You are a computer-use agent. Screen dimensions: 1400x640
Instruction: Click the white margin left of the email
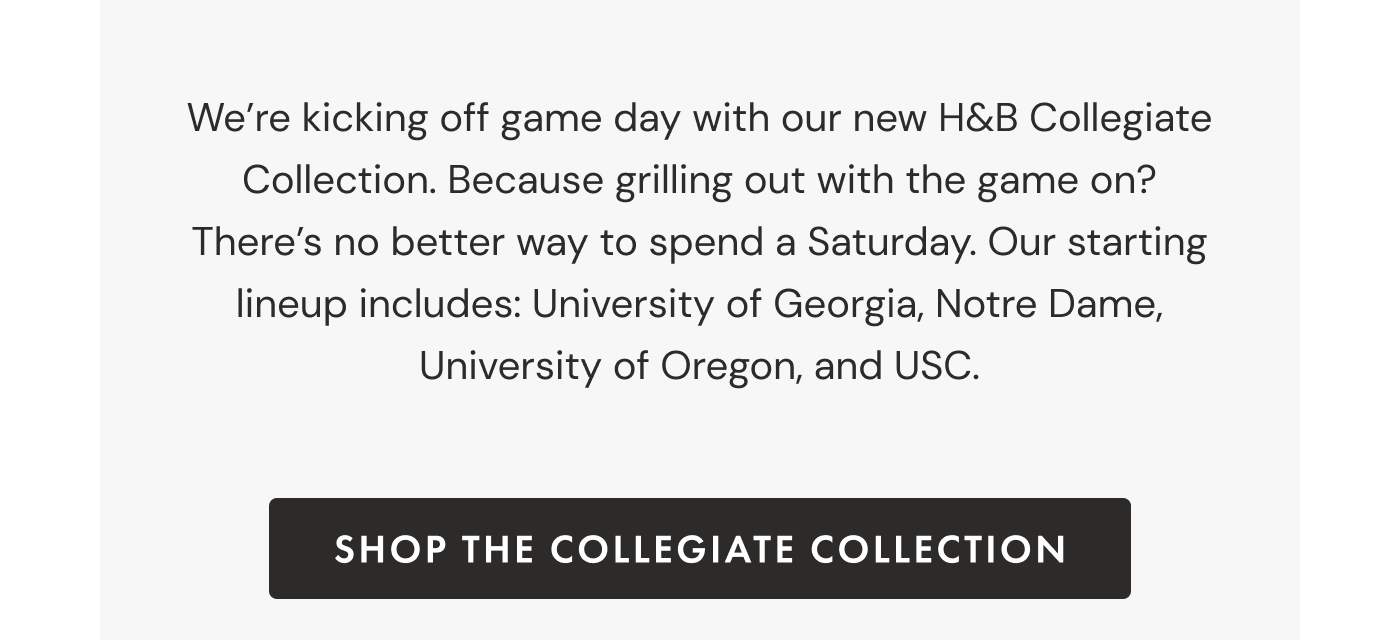[x=50, y=320]
